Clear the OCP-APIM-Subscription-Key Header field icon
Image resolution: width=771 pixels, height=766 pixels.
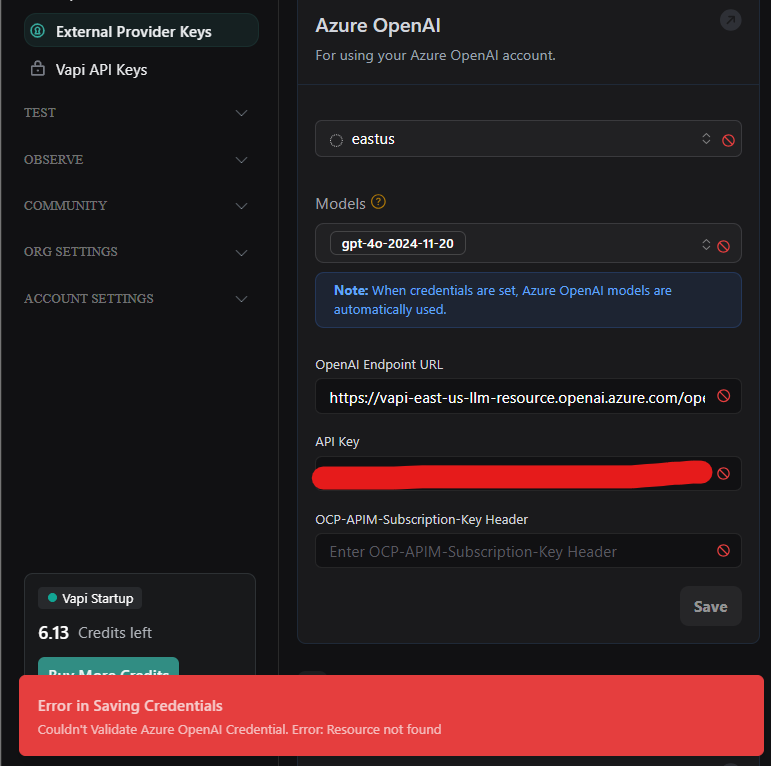pos(723,551)
